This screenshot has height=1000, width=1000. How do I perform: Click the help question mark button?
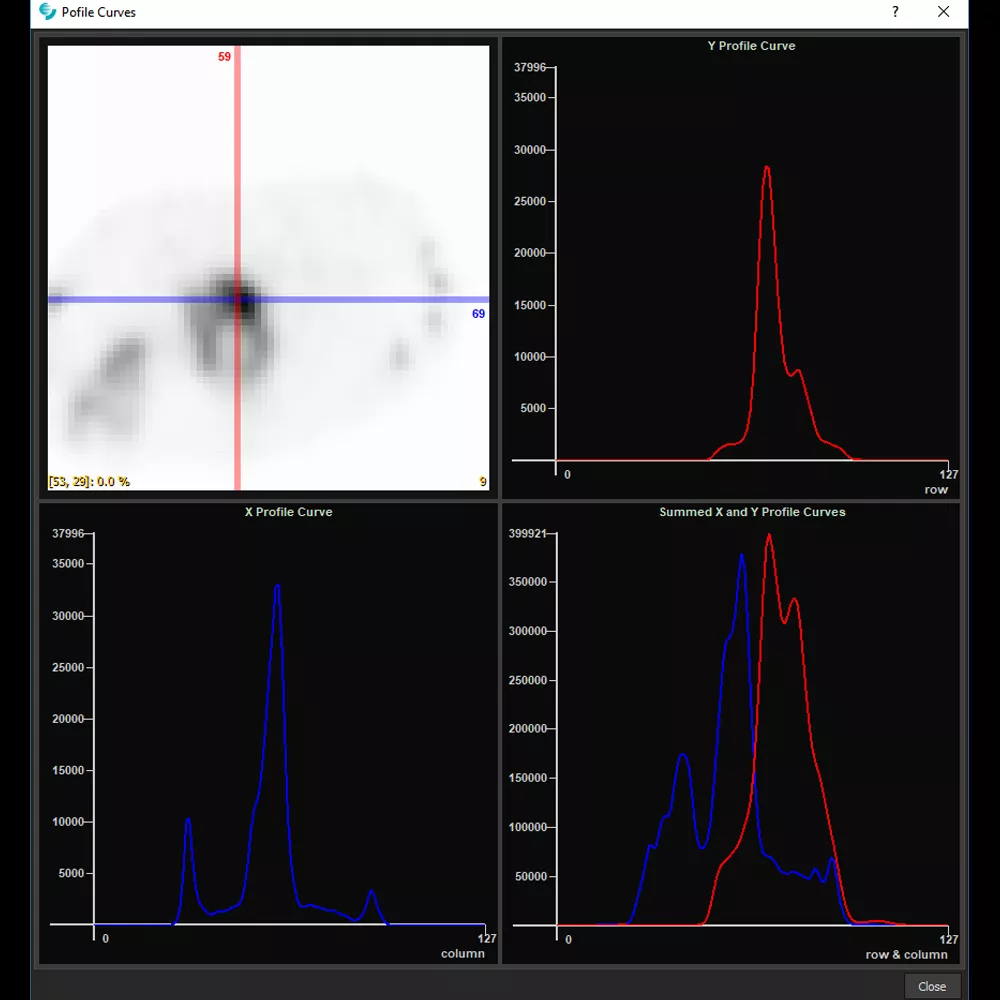click(x=895, y=11)
